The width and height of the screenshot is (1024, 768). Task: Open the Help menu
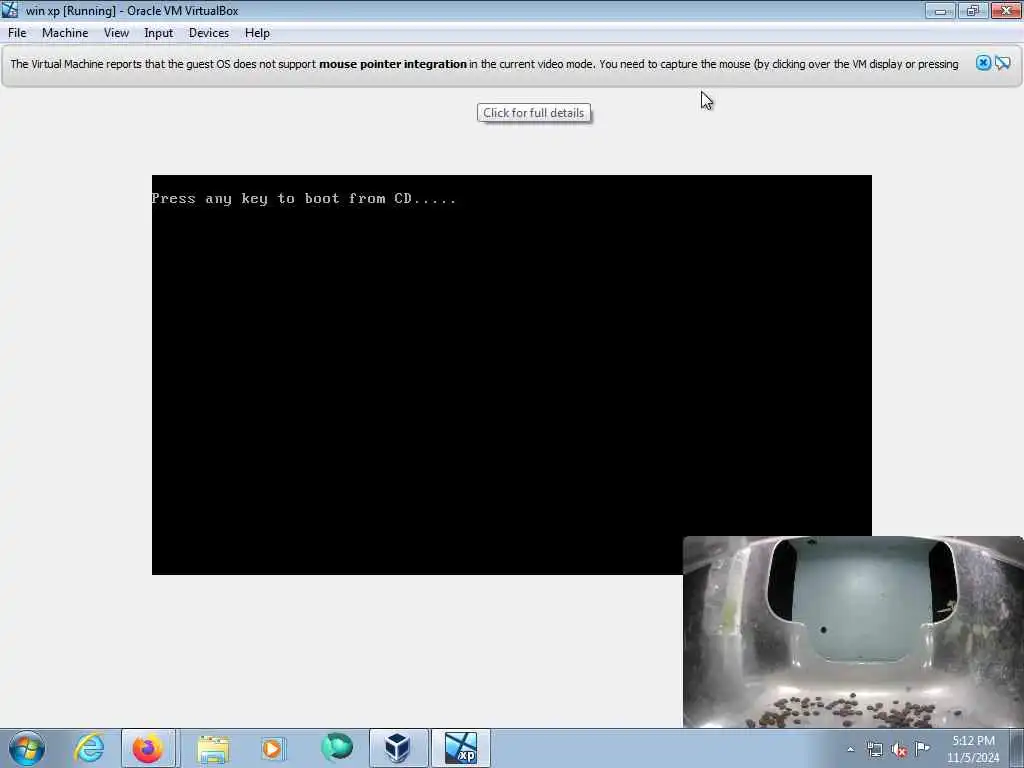tap(257, 33)
